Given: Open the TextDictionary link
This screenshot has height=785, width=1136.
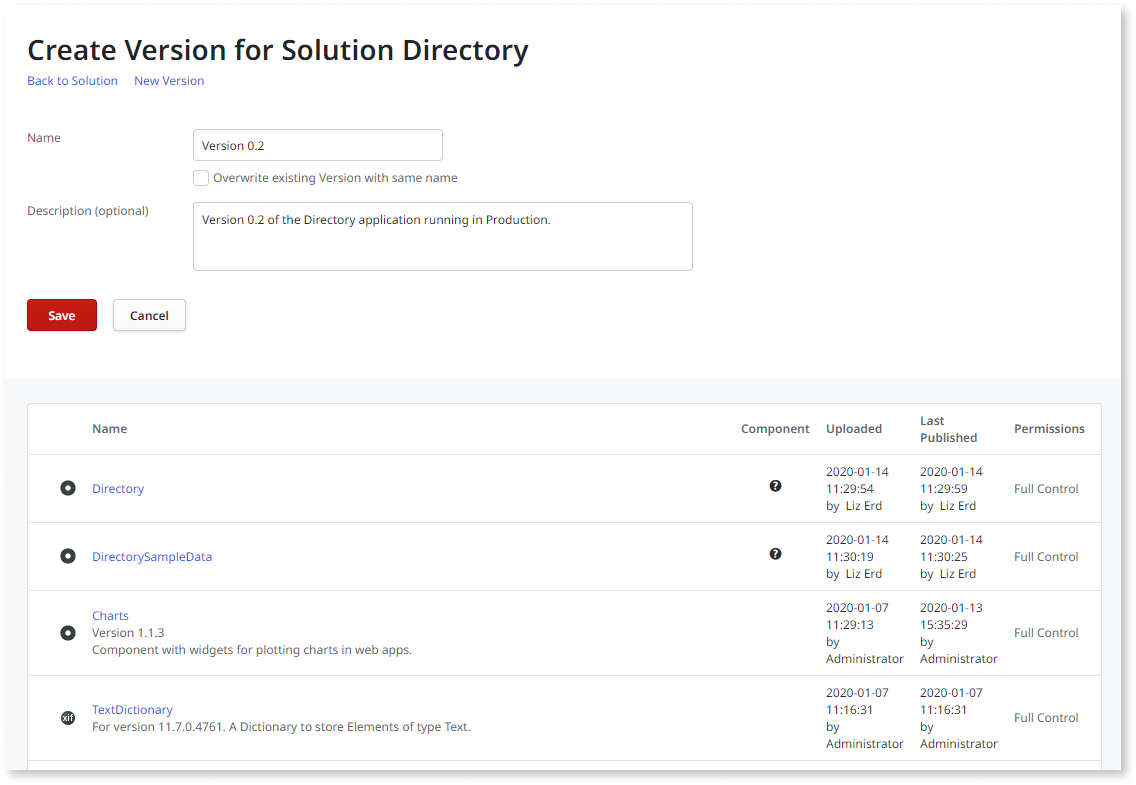Looking at the screenshot, I should point(132,710).
